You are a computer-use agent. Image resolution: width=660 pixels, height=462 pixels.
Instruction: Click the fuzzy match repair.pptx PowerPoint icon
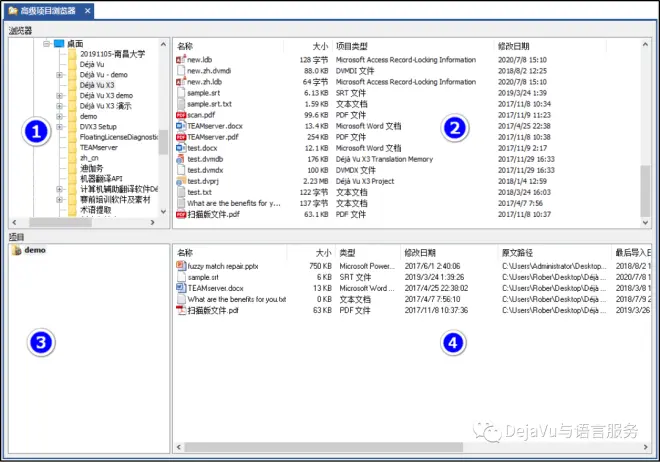[x=181, y=266]
